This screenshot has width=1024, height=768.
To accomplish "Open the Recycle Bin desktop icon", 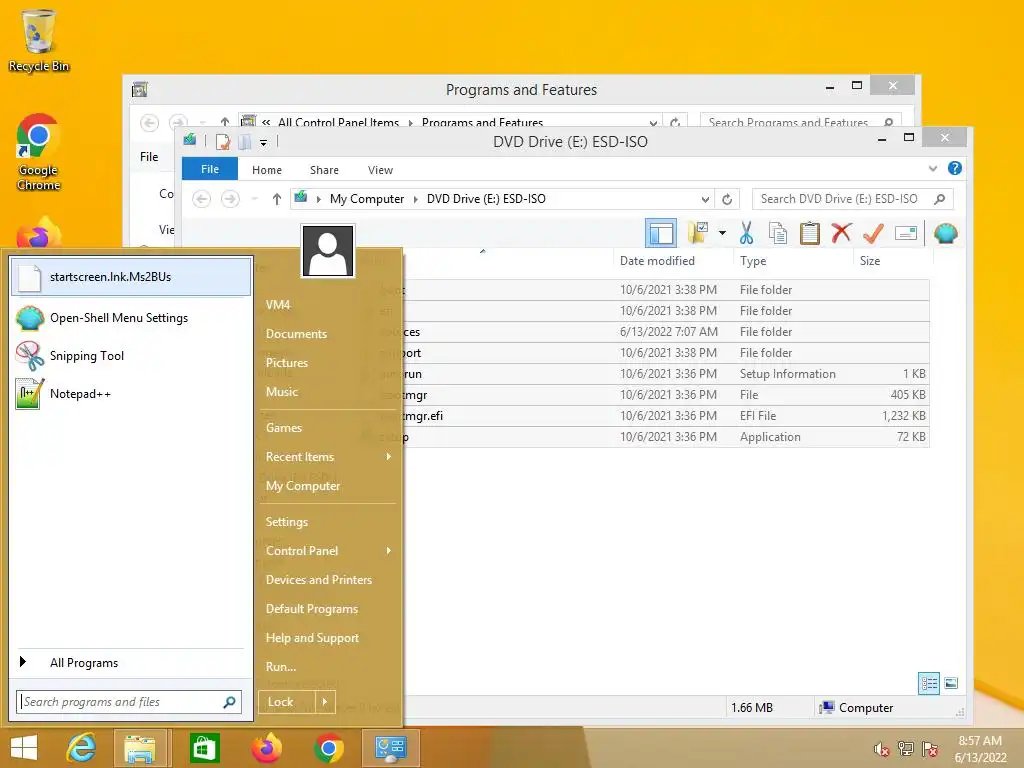I will click(x=39, y=40).
